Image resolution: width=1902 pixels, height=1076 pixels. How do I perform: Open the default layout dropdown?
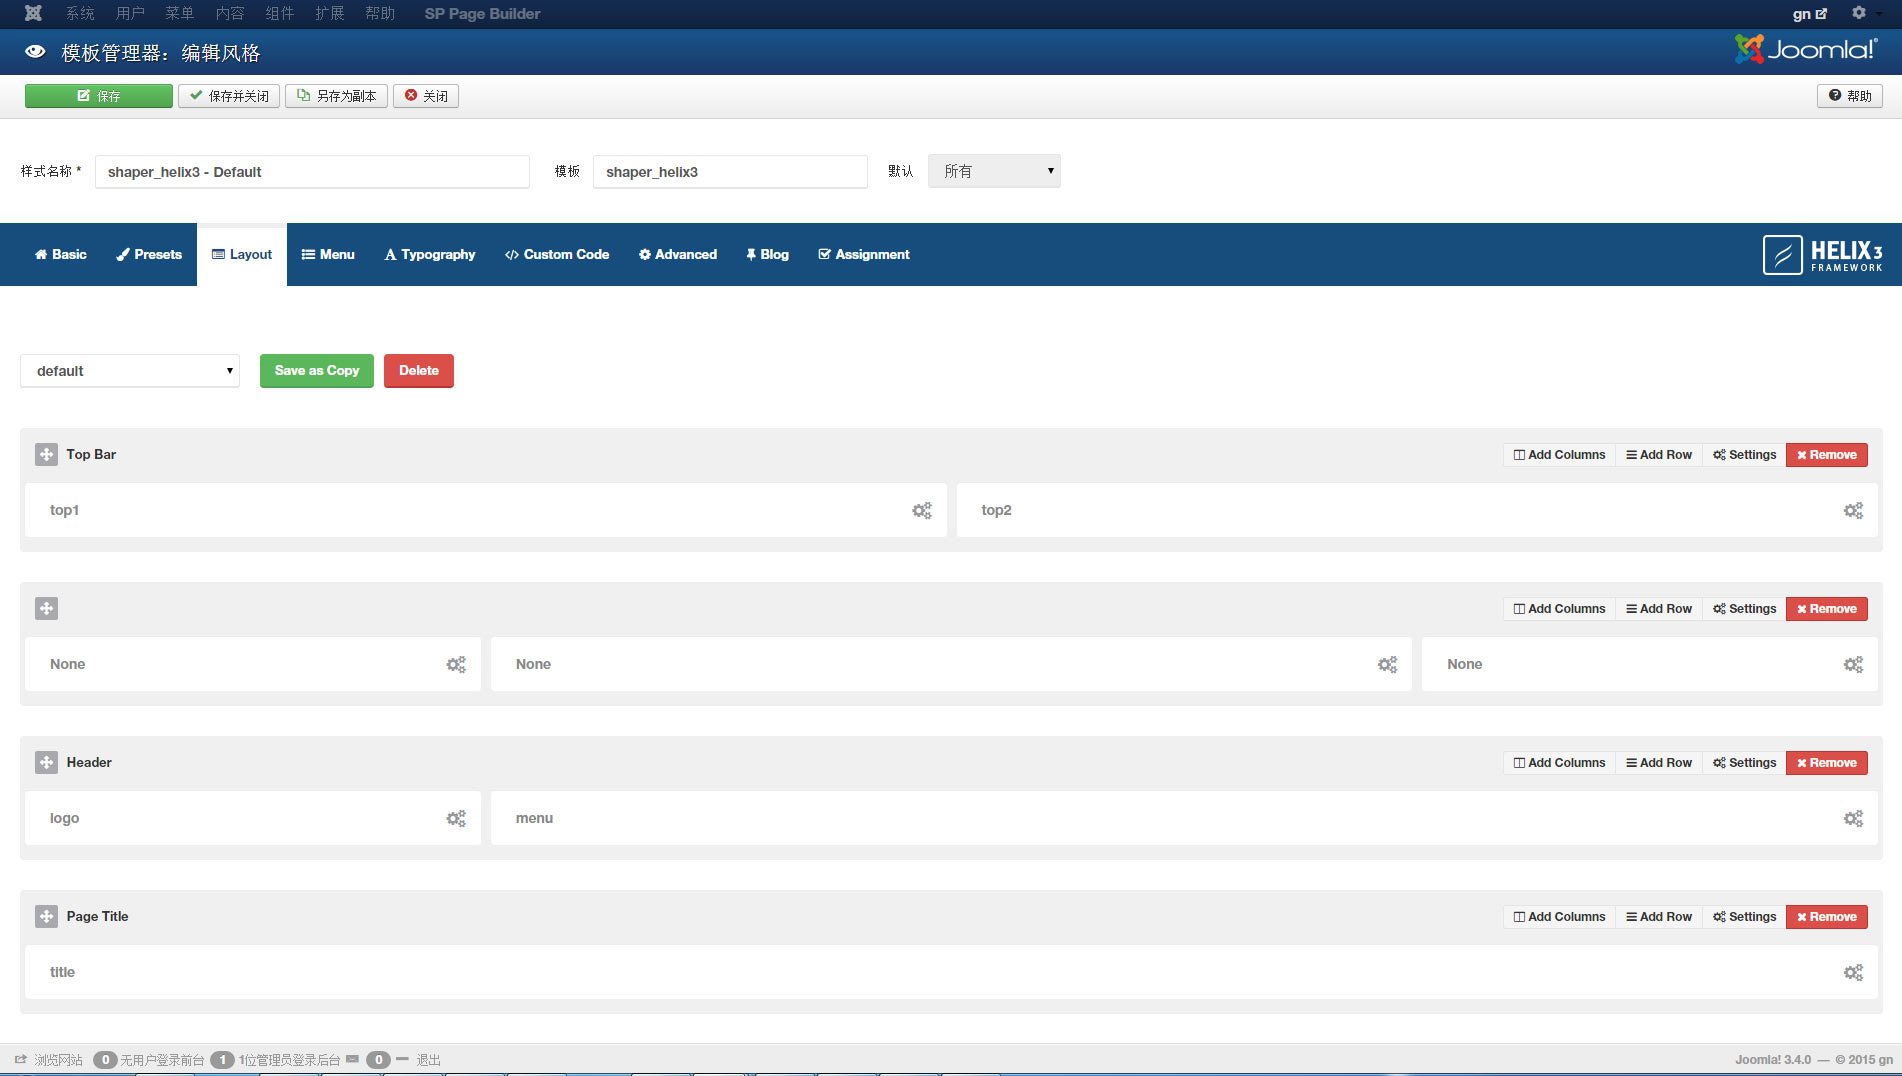(129, 371)
